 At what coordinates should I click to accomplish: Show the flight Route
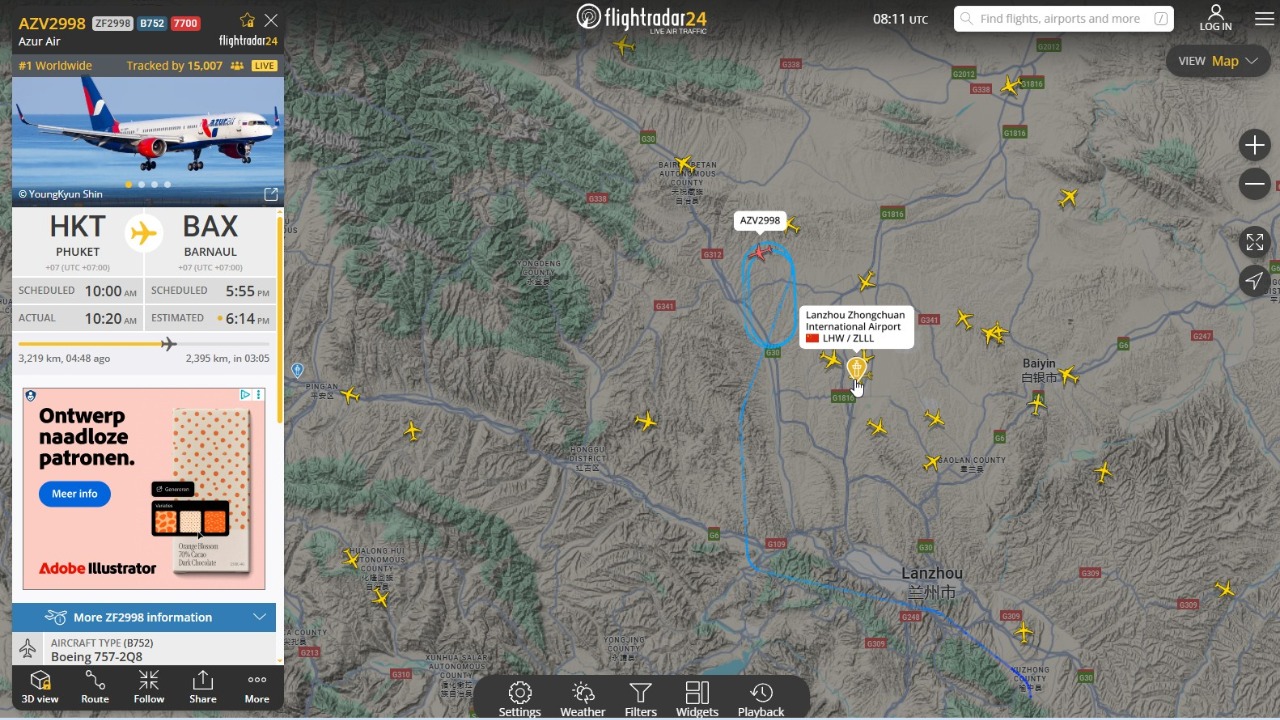coord(95,687)
